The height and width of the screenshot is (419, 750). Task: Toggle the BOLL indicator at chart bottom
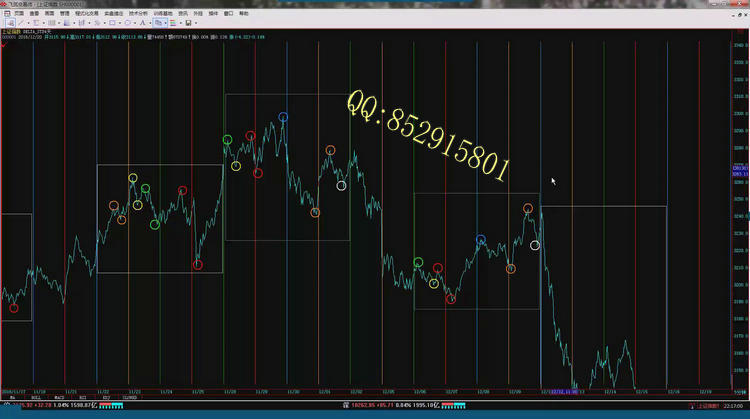[x=35, y=397]
